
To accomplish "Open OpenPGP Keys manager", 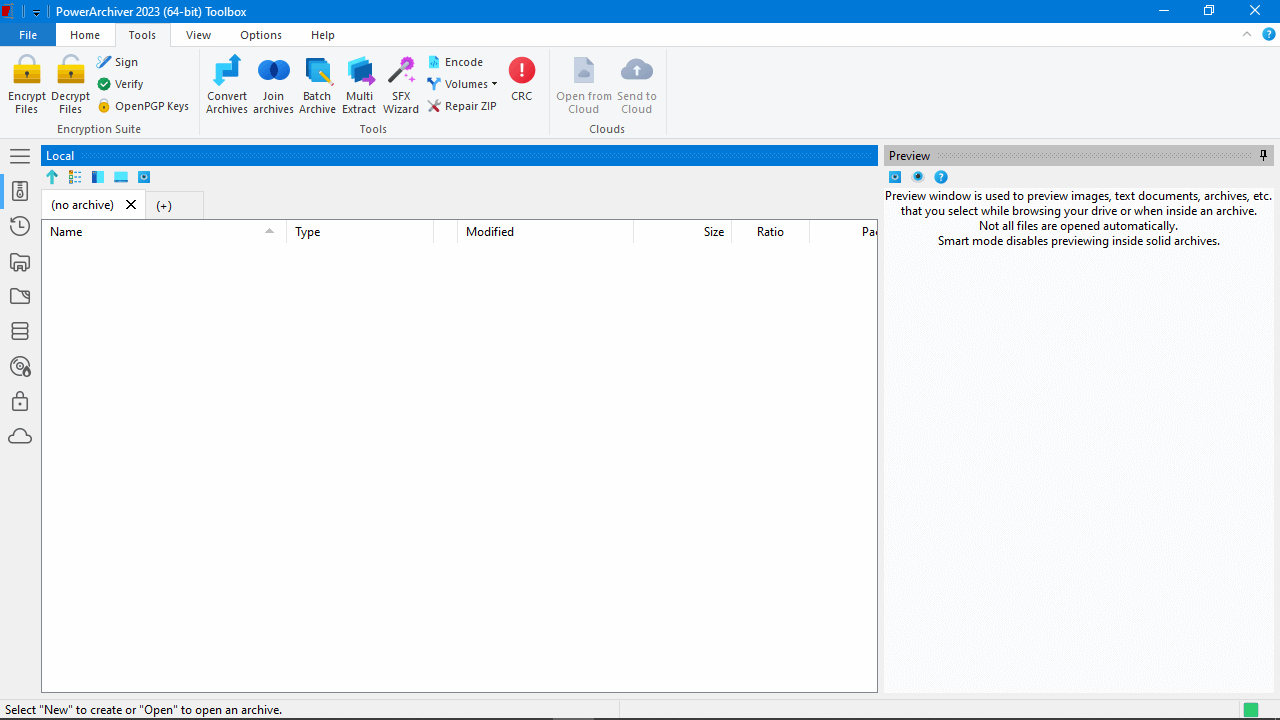I will click(x=143, y=106).
